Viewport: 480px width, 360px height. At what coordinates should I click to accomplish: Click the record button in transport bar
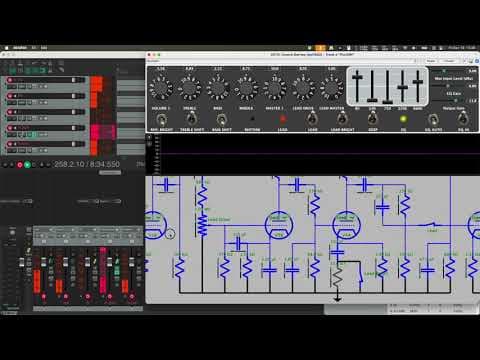pyautogui.click(x=20, y=165)
